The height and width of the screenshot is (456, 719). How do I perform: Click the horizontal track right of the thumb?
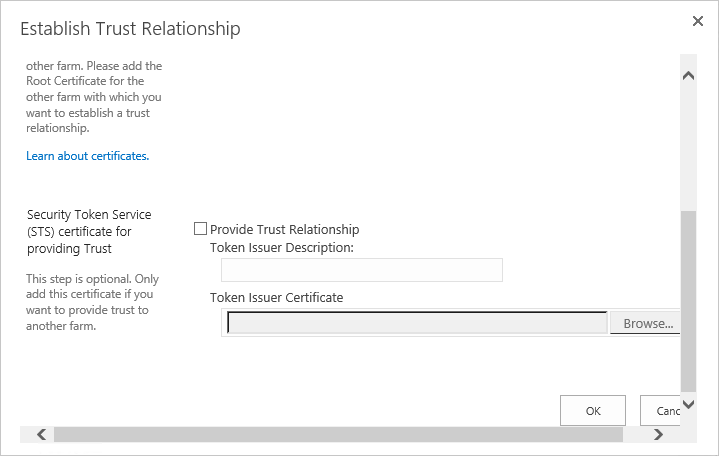click(x=636, y=434)
